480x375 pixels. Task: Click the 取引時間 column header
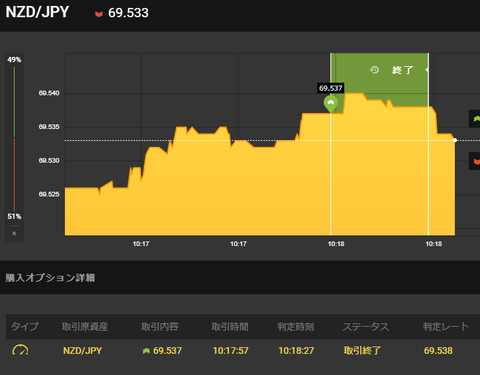click(230, 327)
